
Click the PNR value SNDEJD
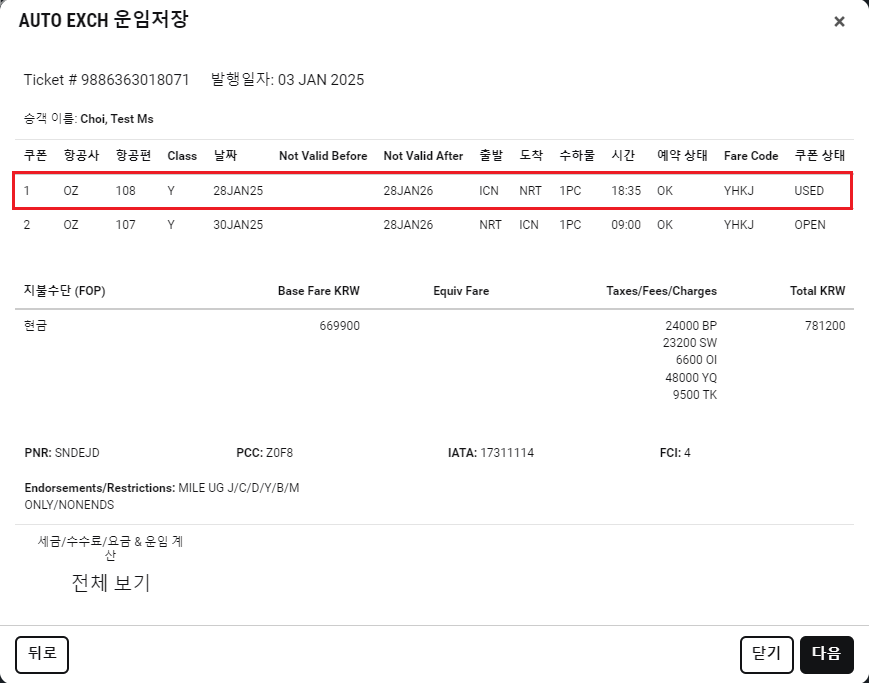(x=76, y=453)
